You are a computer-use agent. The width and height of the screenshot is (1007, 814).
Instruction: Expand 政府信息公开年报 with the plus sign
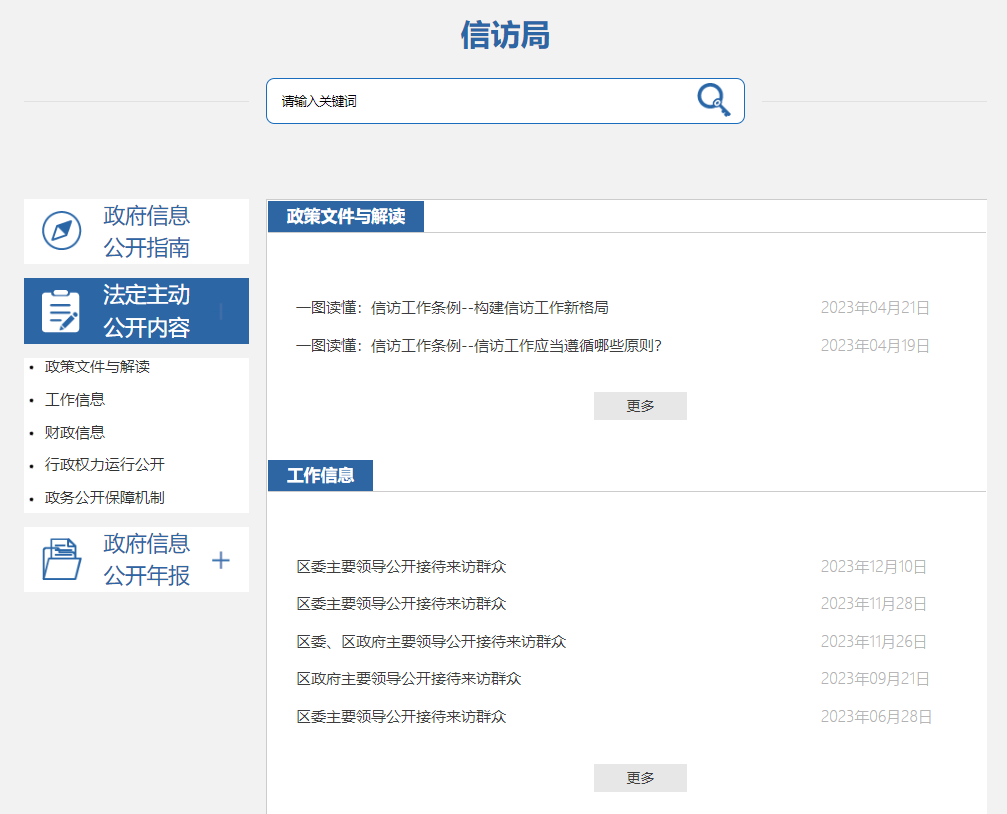point(220,560)
